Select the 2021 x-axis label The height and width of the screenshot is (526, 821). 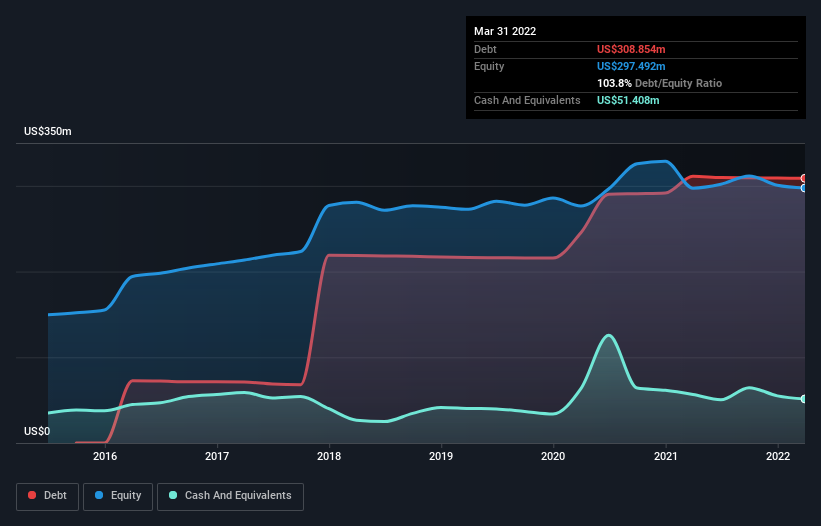665,456
